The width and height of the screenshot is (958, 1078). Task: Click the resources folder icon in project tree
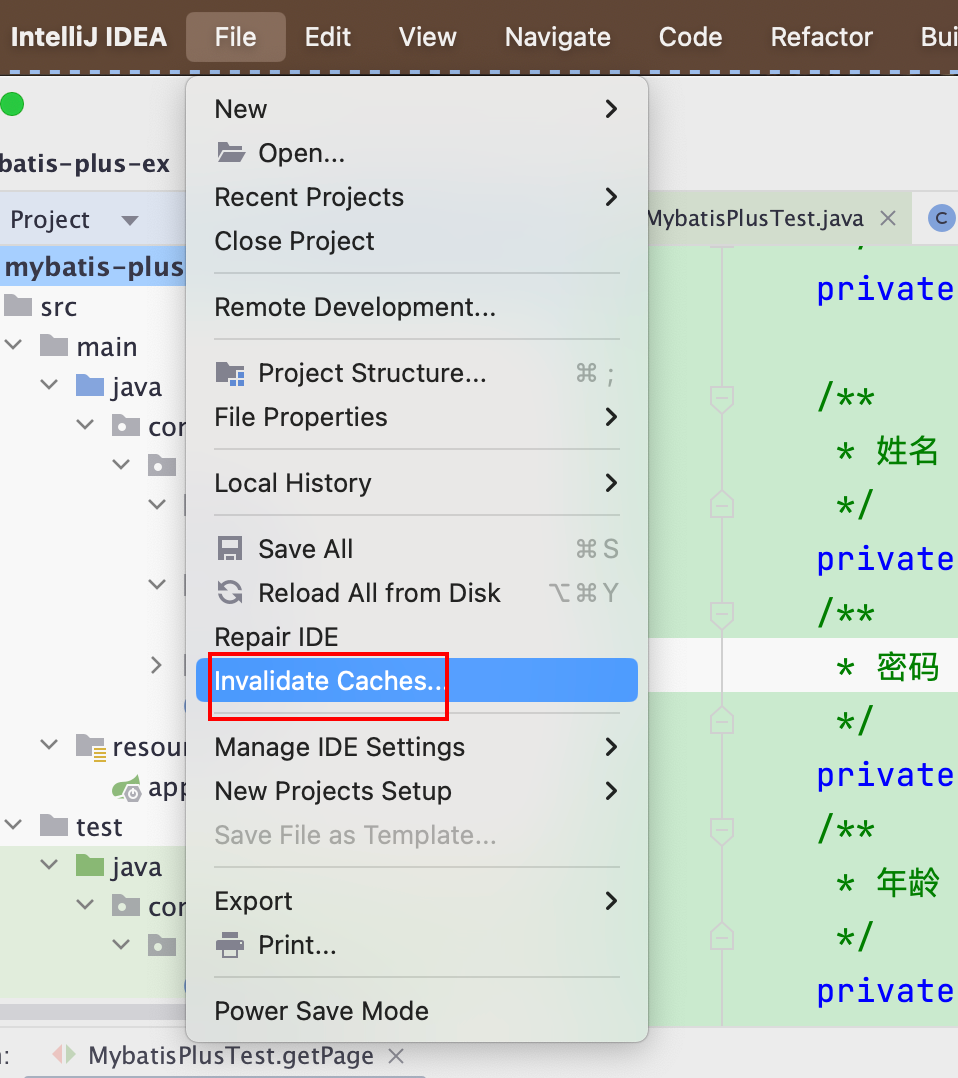pos(92,747)
